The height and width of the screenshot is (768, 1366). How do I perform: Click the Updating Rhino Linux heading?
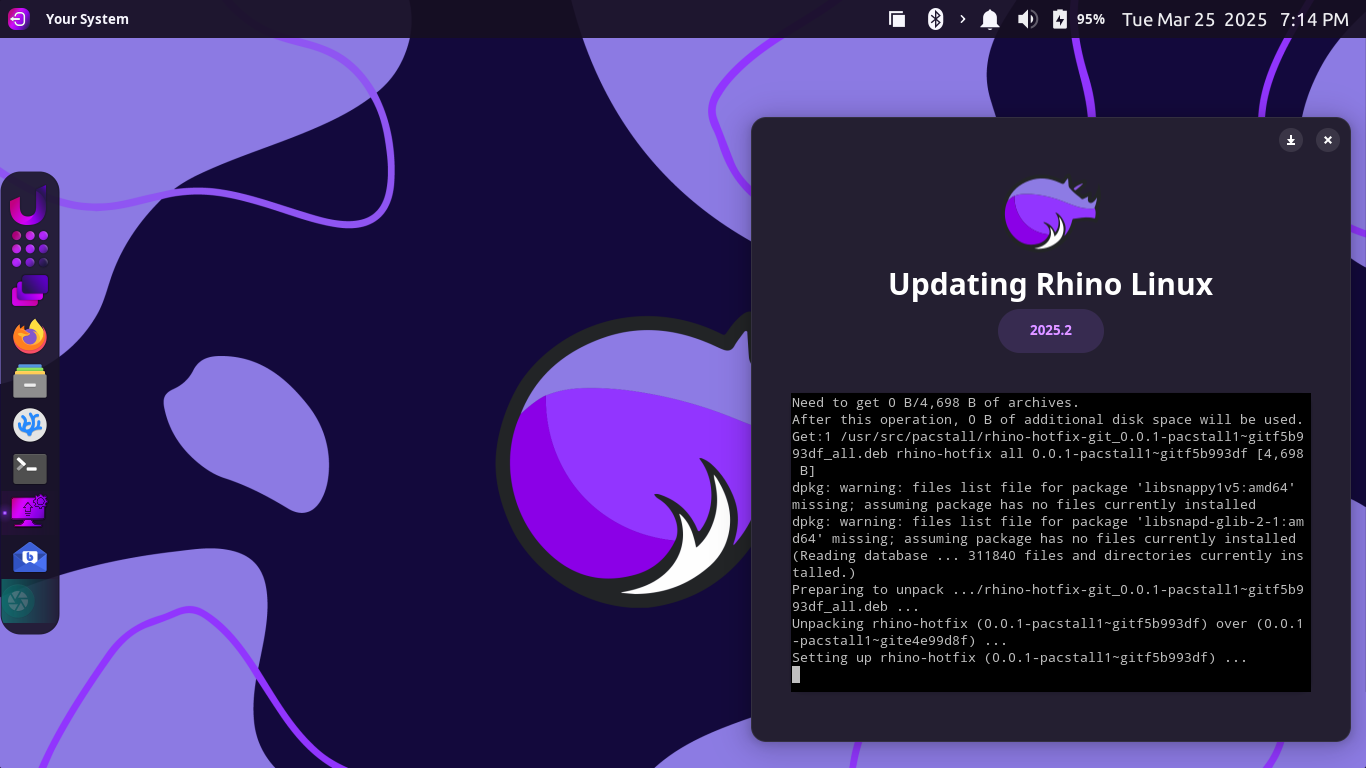point(1051,284)
